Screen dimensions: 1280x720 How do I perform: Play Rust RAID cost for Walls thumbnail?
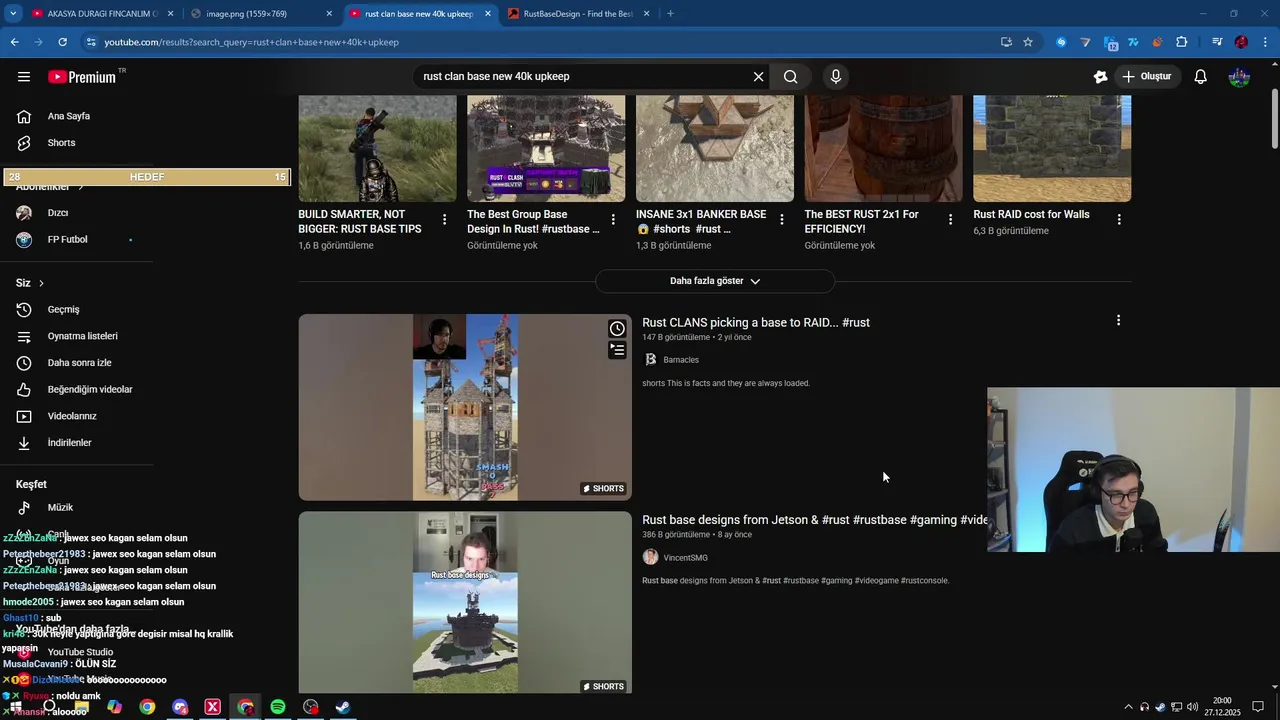click(x=1052, y=149)
